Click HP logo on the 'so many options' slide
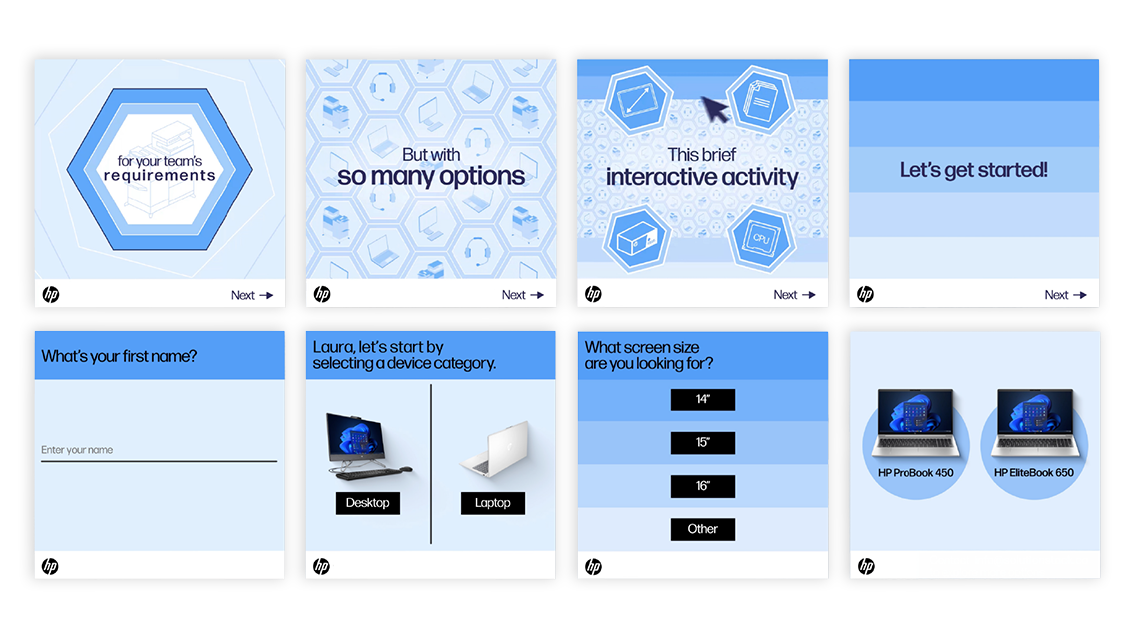1134x638 pixels. coord(322,294)
